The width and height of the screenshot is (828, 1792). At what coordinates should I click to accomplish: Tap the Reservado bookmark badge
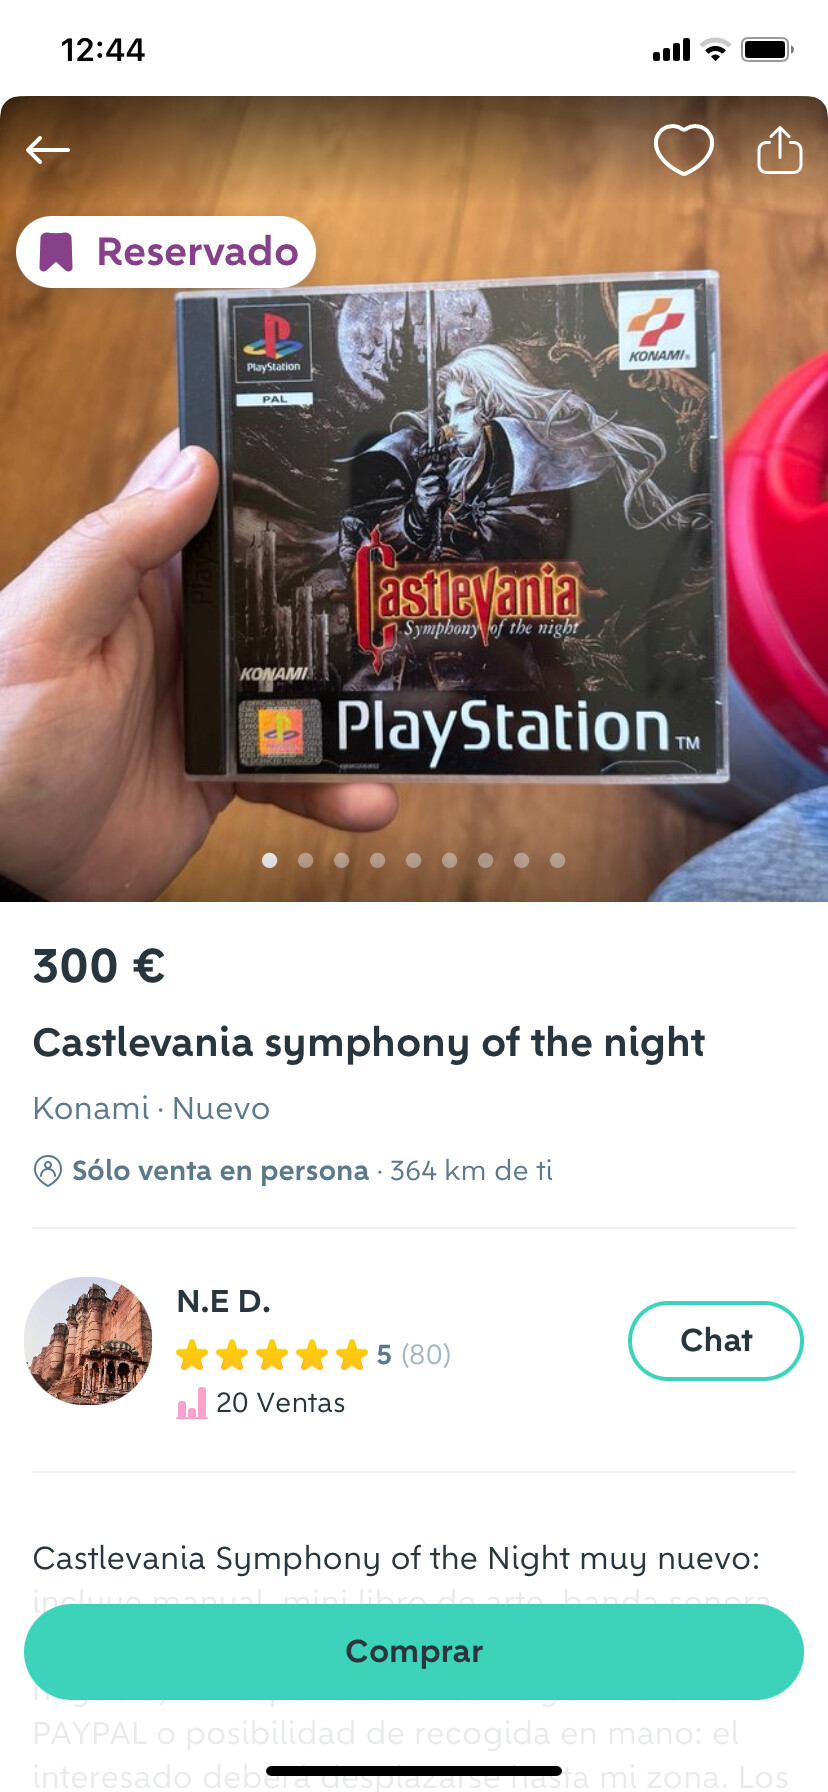tap(166, 252)
